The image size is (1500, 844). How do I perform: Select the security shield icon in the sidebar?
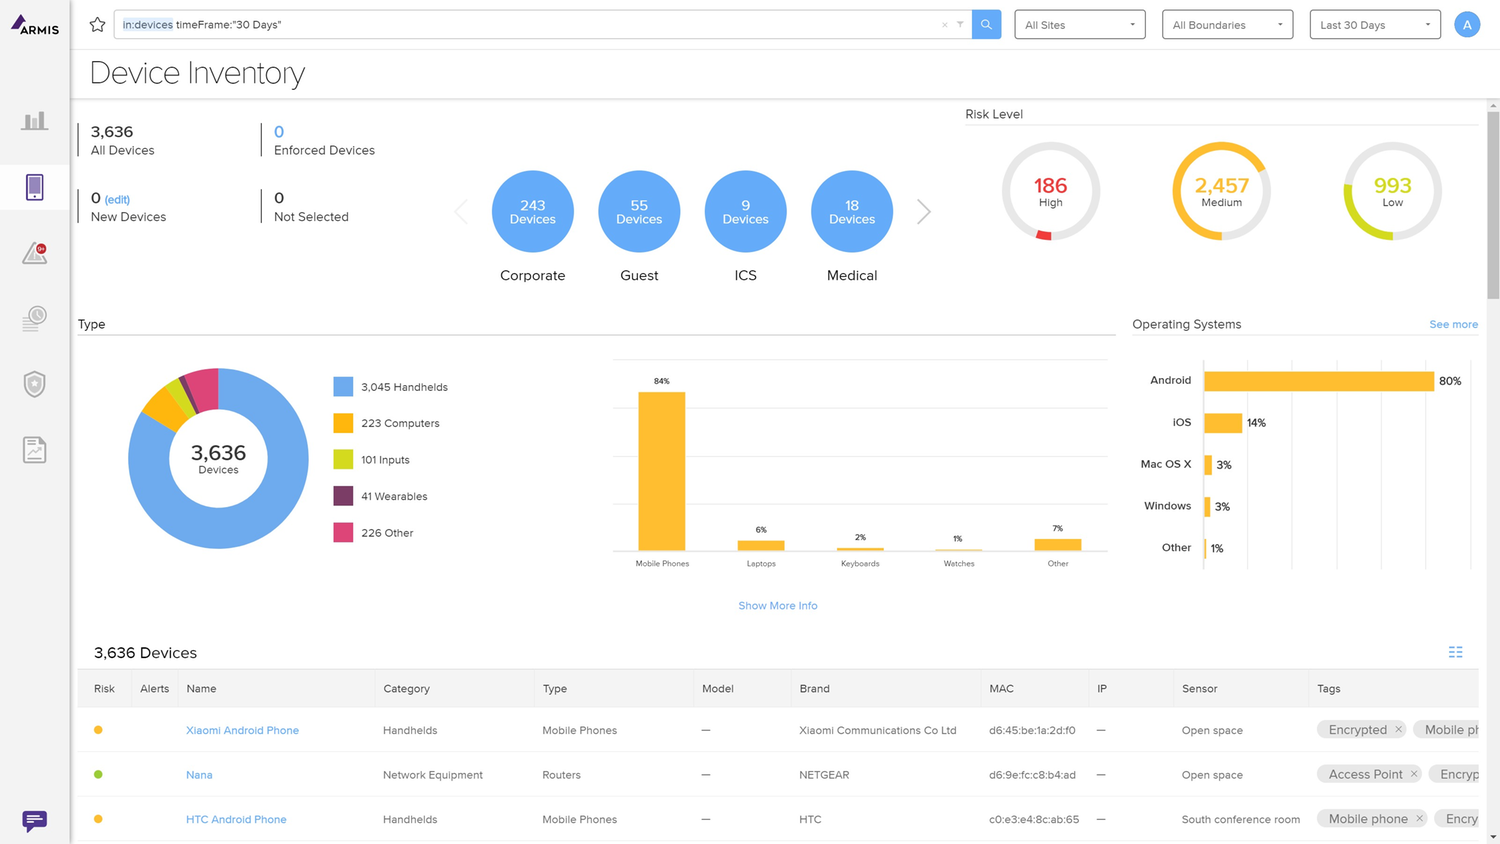(34, 384)
